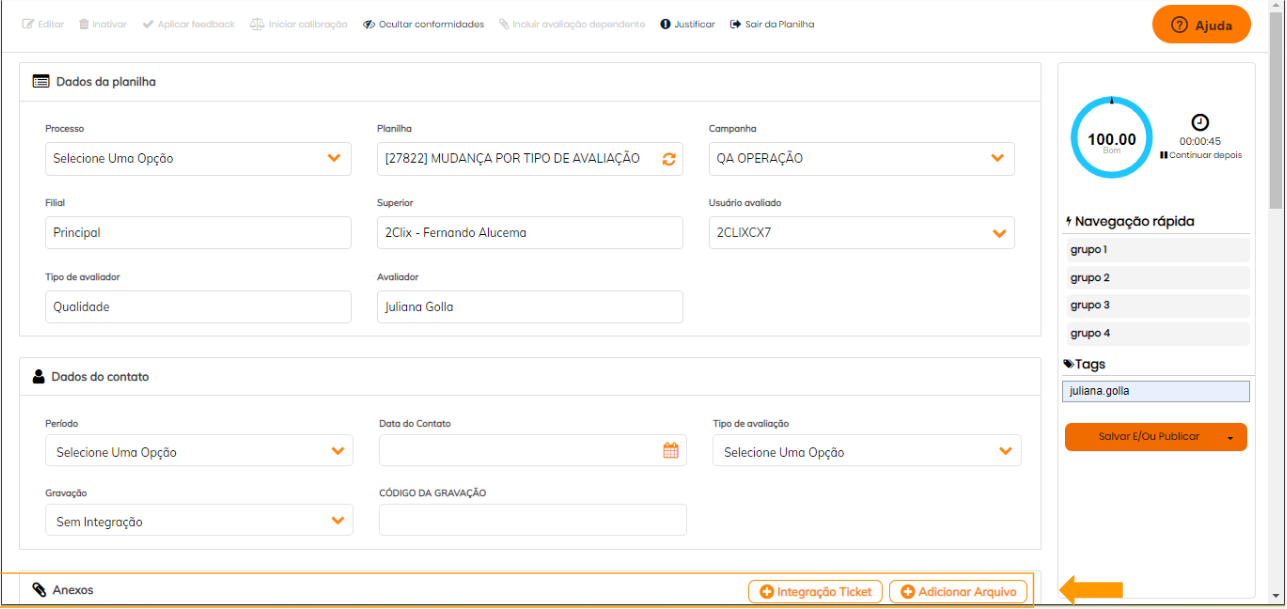Expand the Usuário avaliado dropdown
Image resolution: width=1287 pixels, height=609 pixels.
click(998, 233)
